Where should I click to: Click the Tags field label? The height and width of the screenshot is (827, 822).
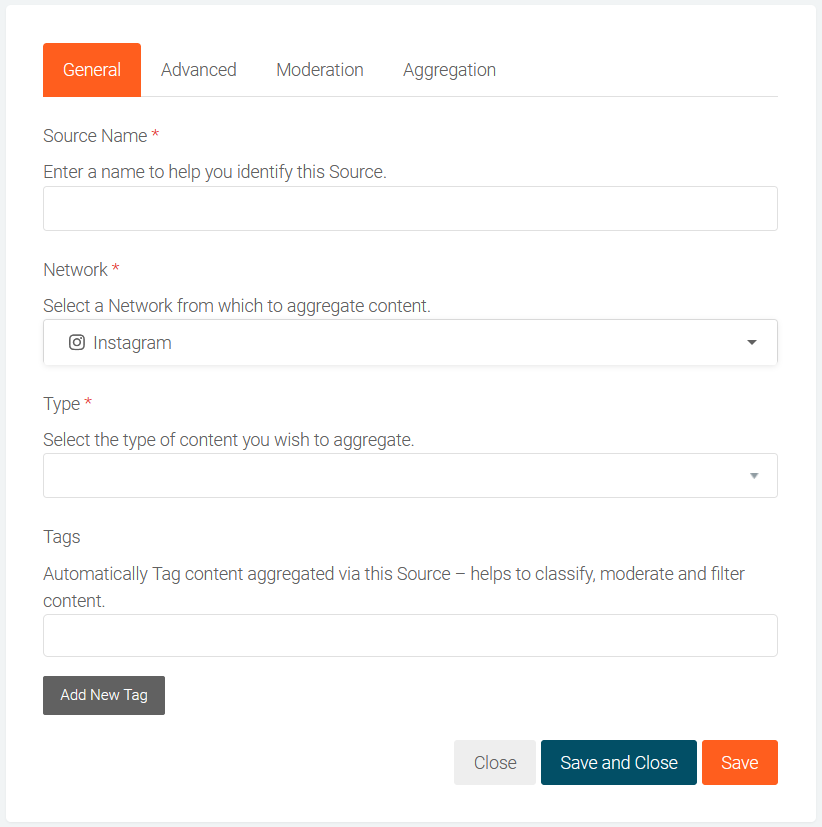(62, 537)
